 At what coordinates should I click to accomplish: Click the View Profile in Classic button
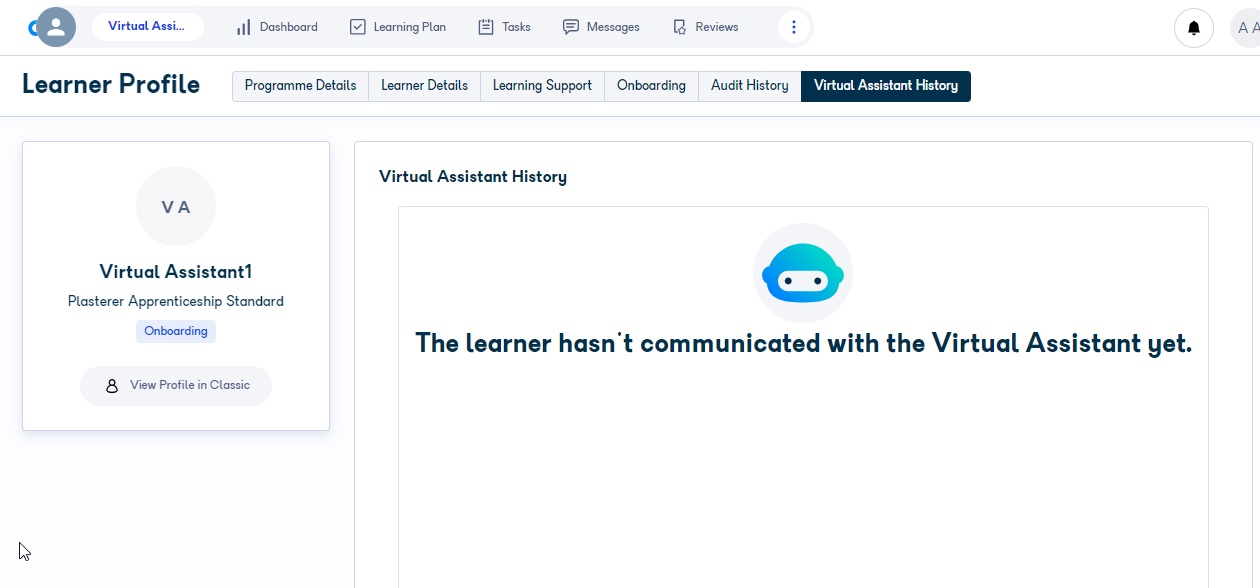[x=176, y=385]
